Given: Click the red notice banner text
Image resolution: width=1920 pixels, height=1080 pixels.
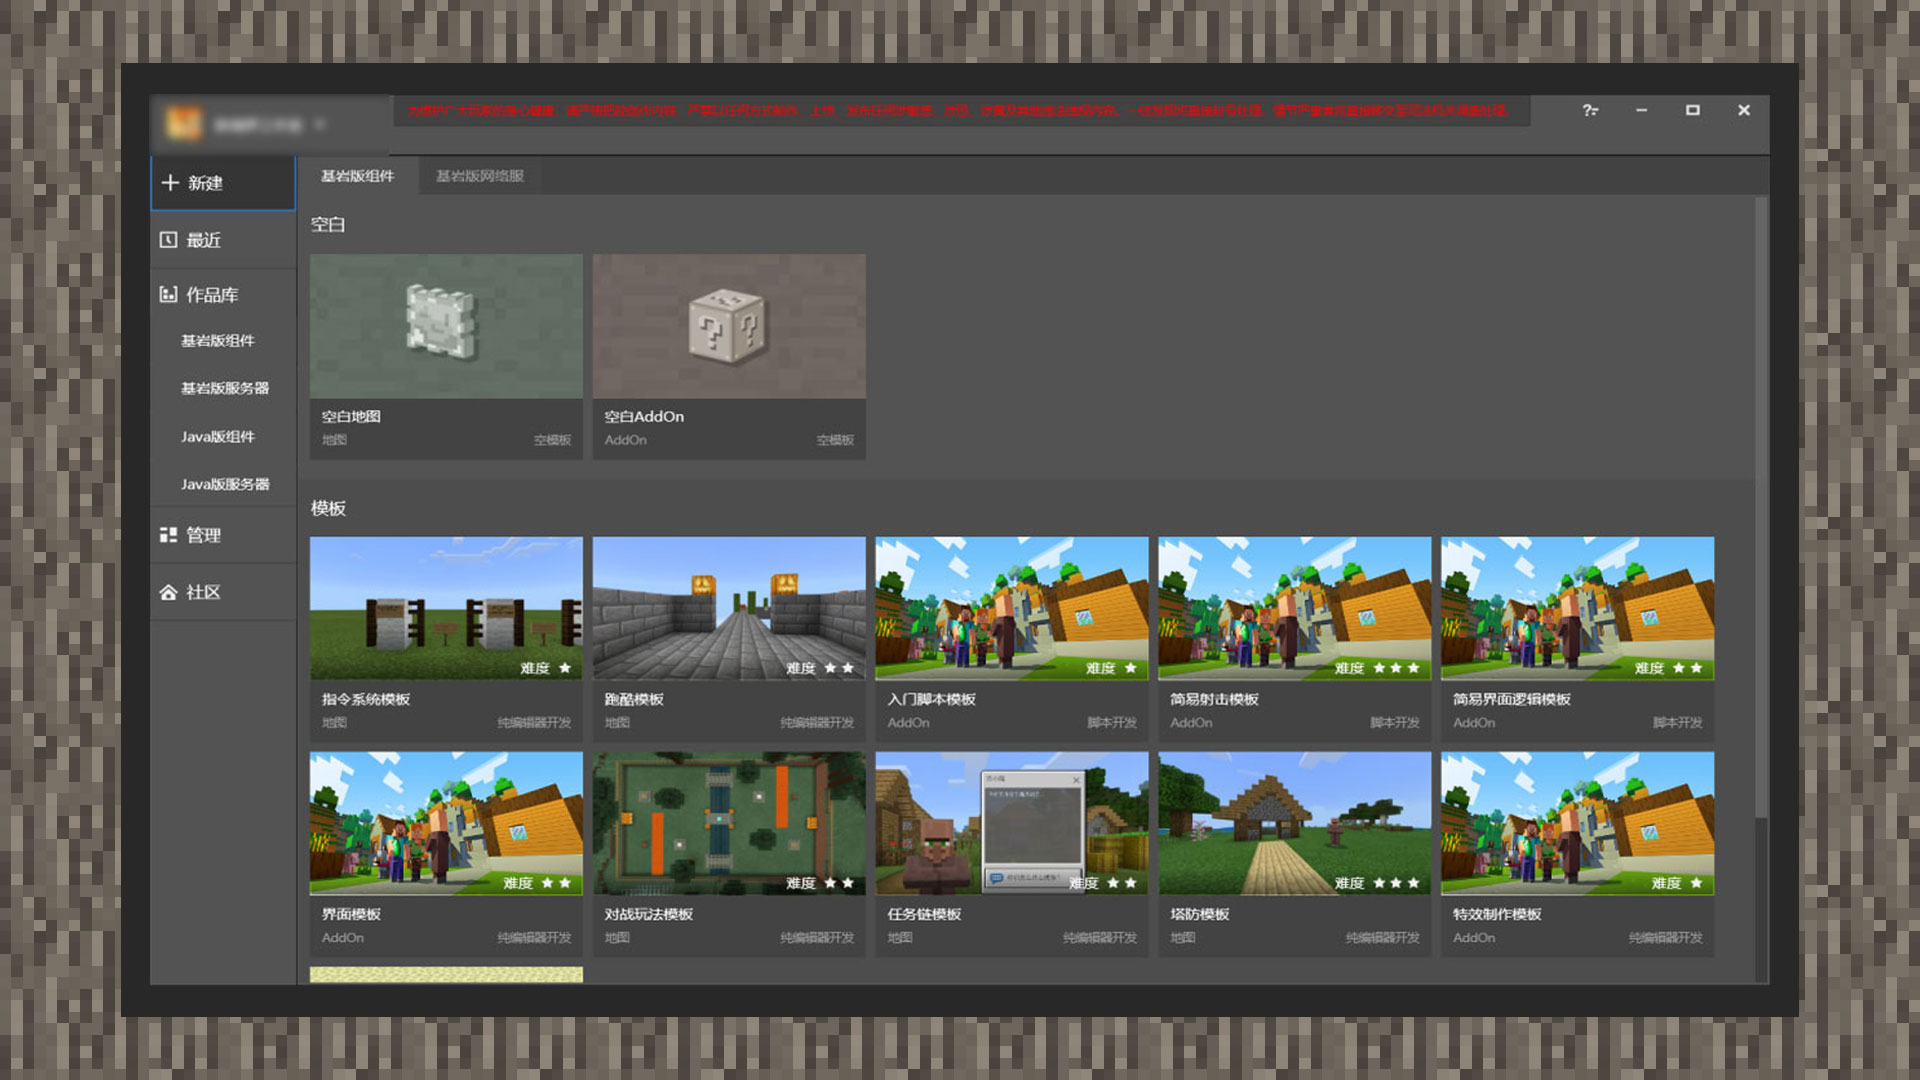Looking at the screenshot, I should pos(957,110).
